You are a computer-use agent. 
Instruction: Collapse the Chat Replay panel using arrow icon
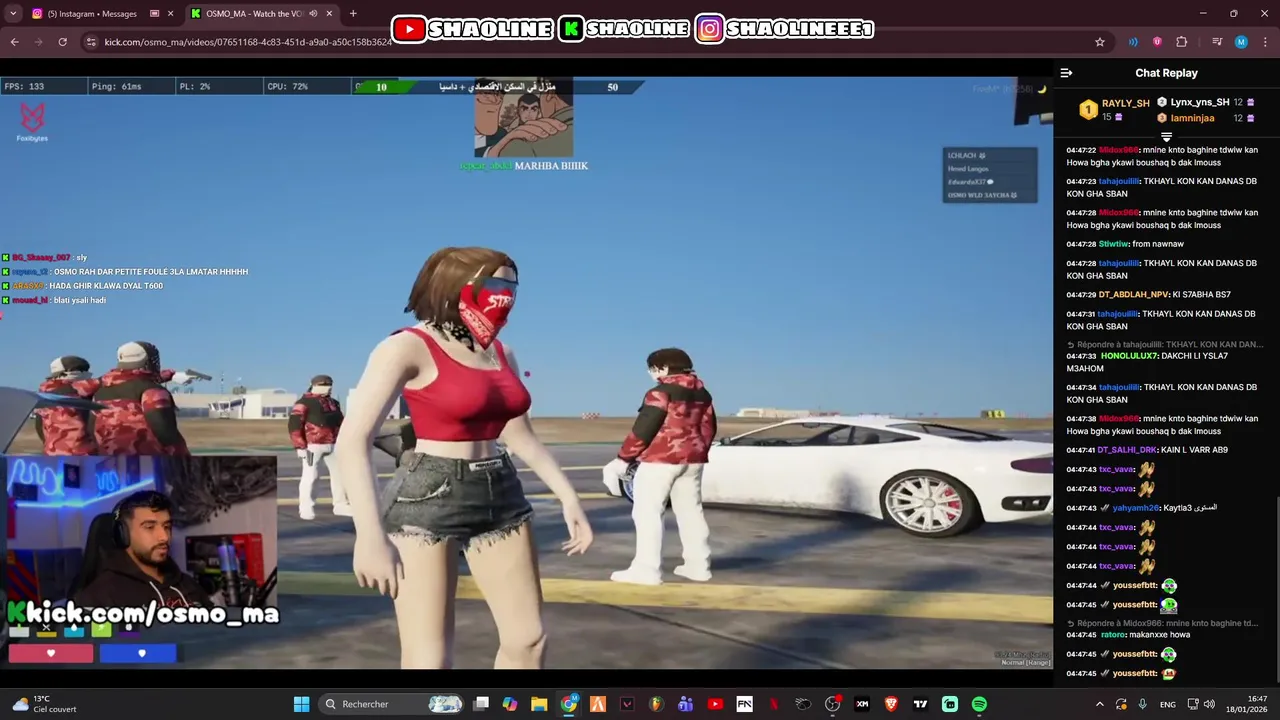1066,73
